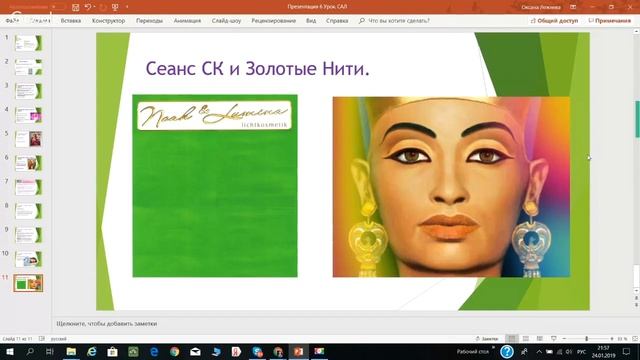Fit slide to current window icon

(635, 339)
